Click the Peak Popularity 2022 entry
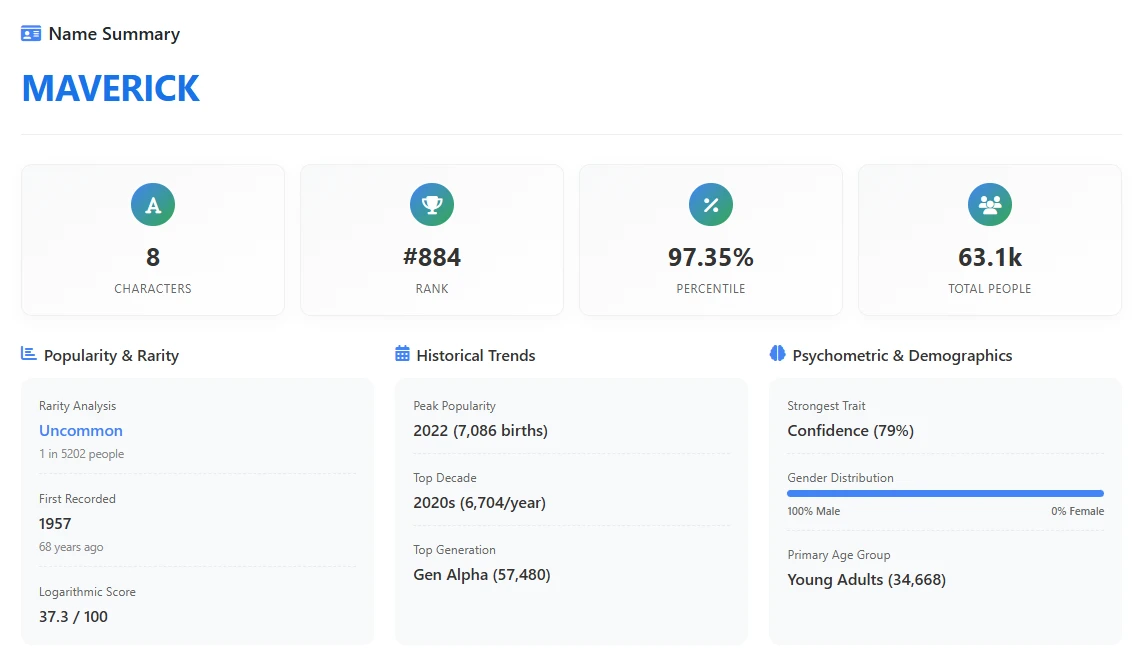Viewport: 1134px width, 657px height. (x=480, y=431)
